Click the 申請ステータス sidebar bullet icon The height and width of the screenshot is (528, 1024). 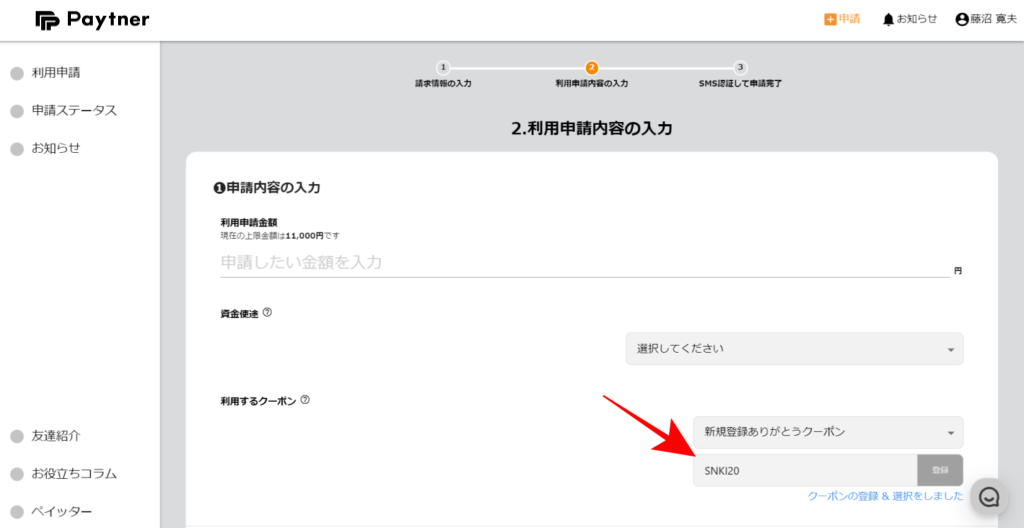[17, 112]
